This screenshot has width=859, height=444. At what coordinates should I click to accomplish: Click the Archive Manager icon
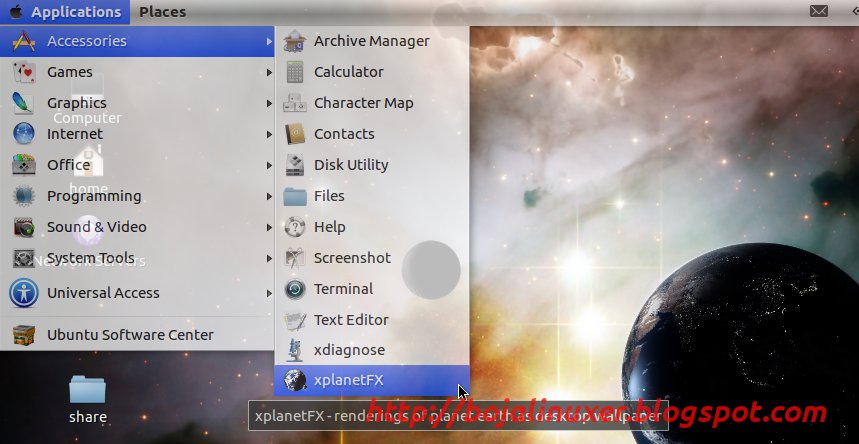tap(295, 41)
